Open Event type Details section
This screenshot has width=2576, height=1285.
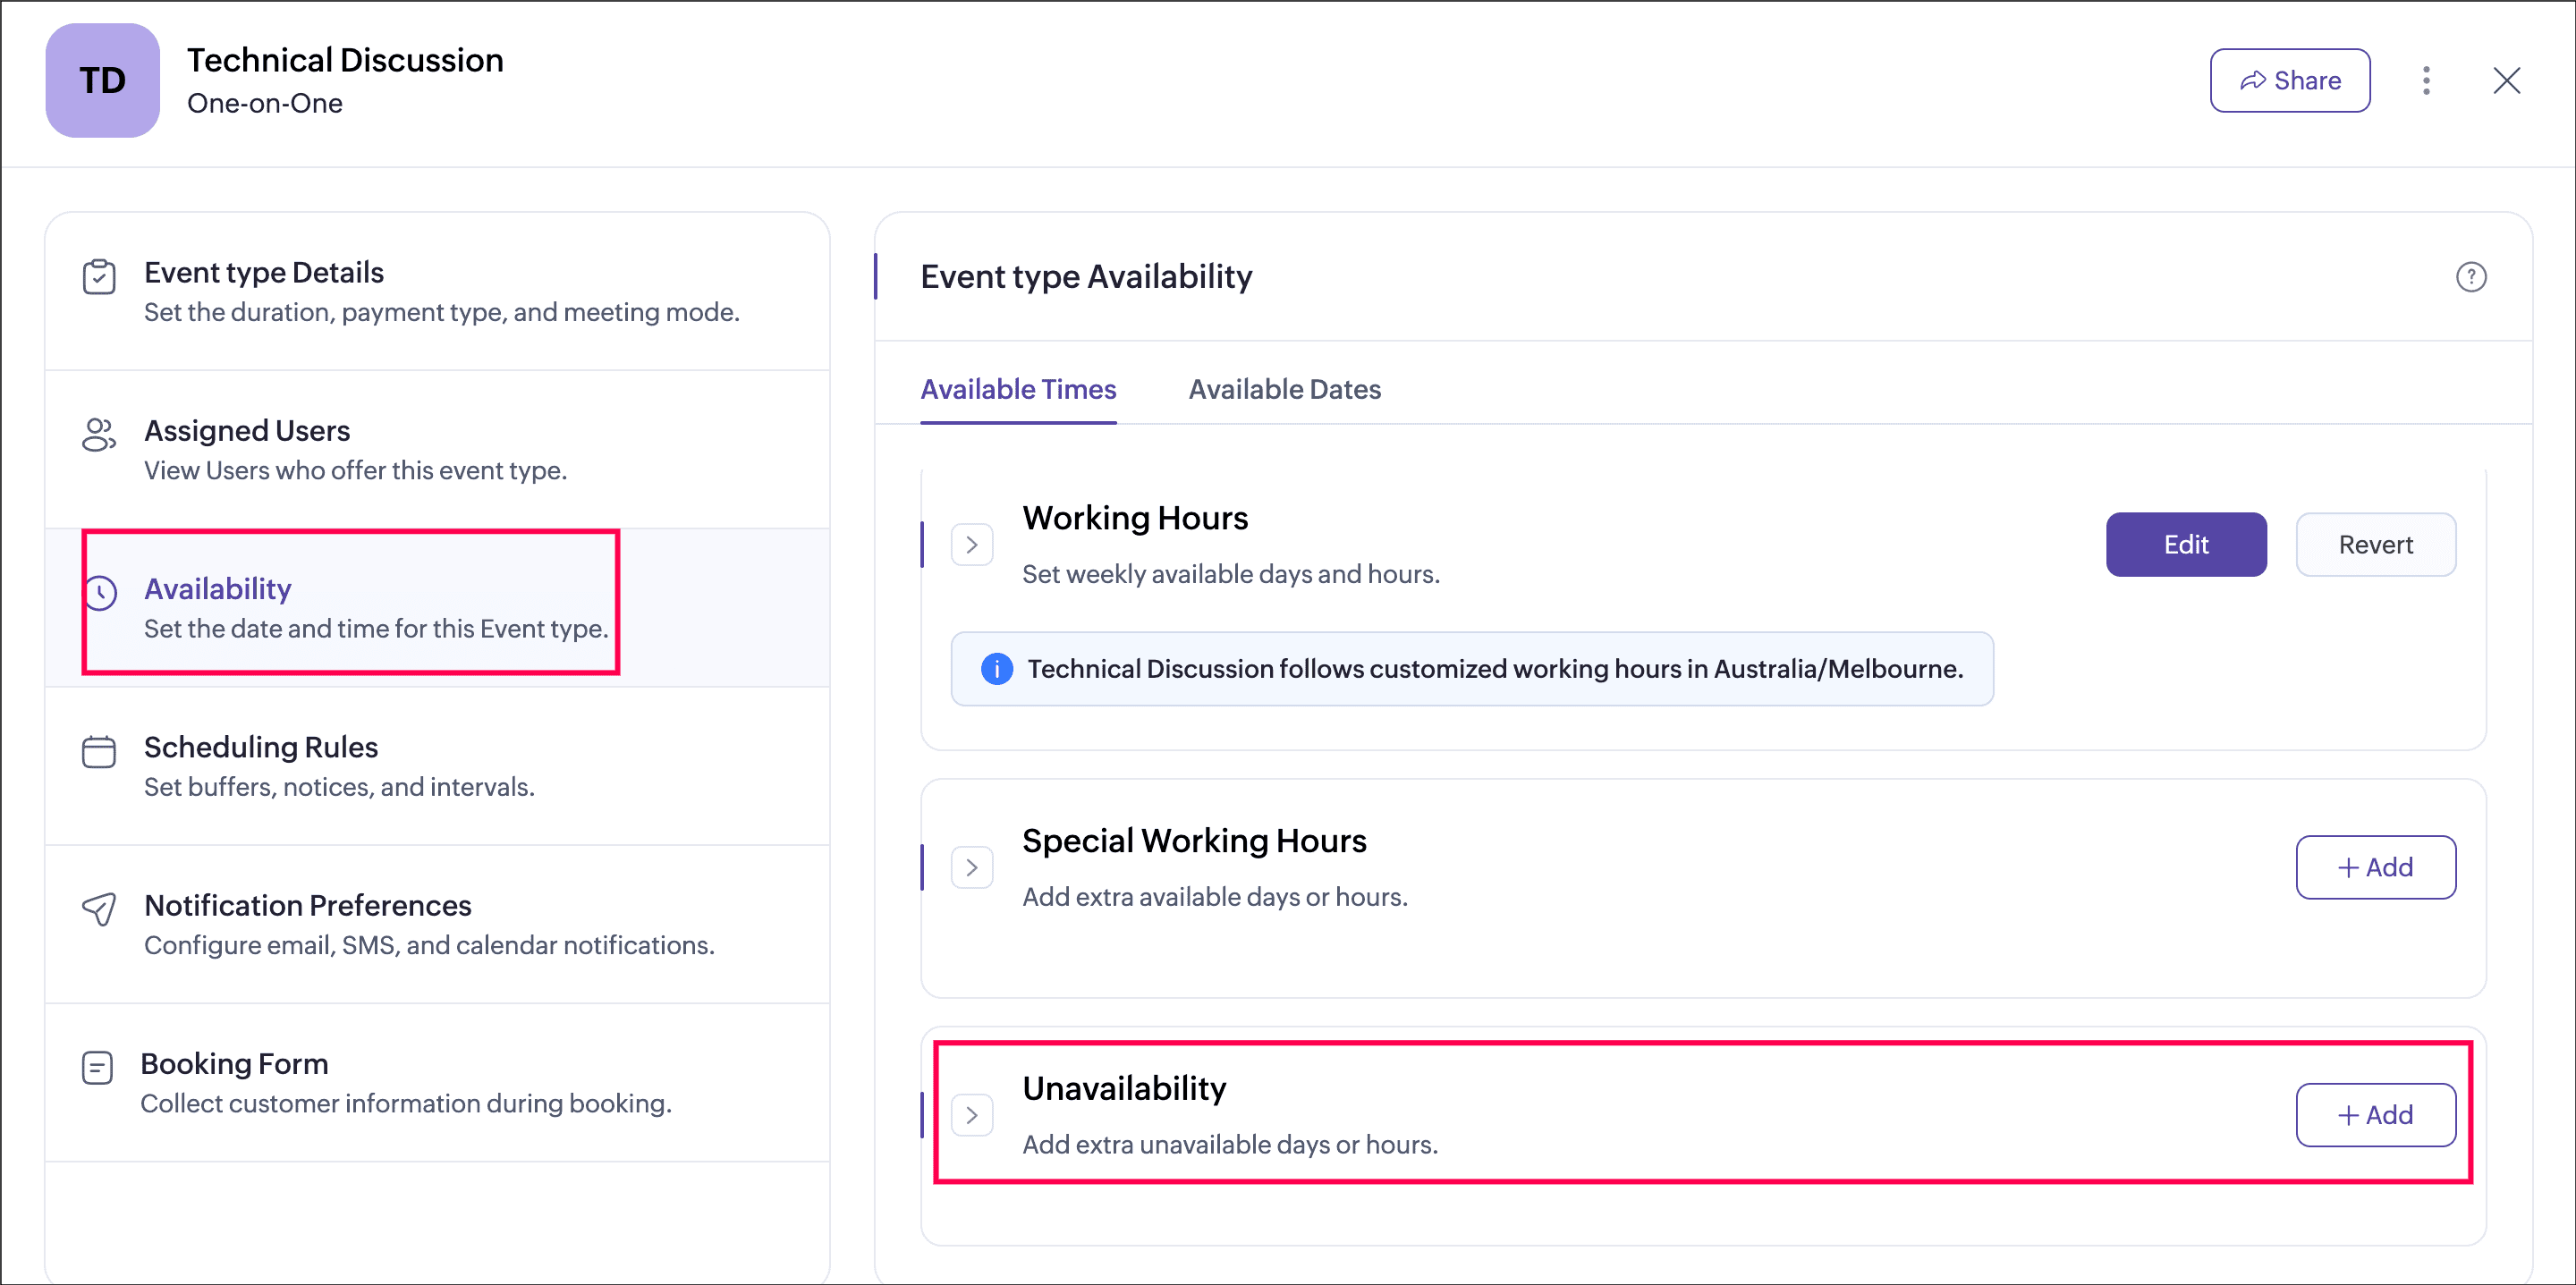(x=437, y=291)
